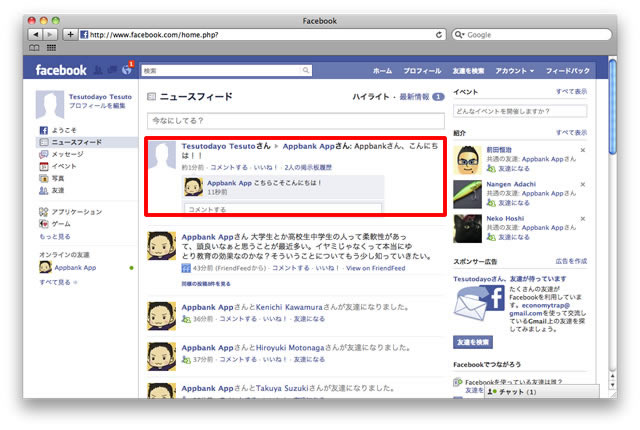Open messages icon in blue bar
The width and height of the screenshot is (640, 430).
tap(112, 70)
